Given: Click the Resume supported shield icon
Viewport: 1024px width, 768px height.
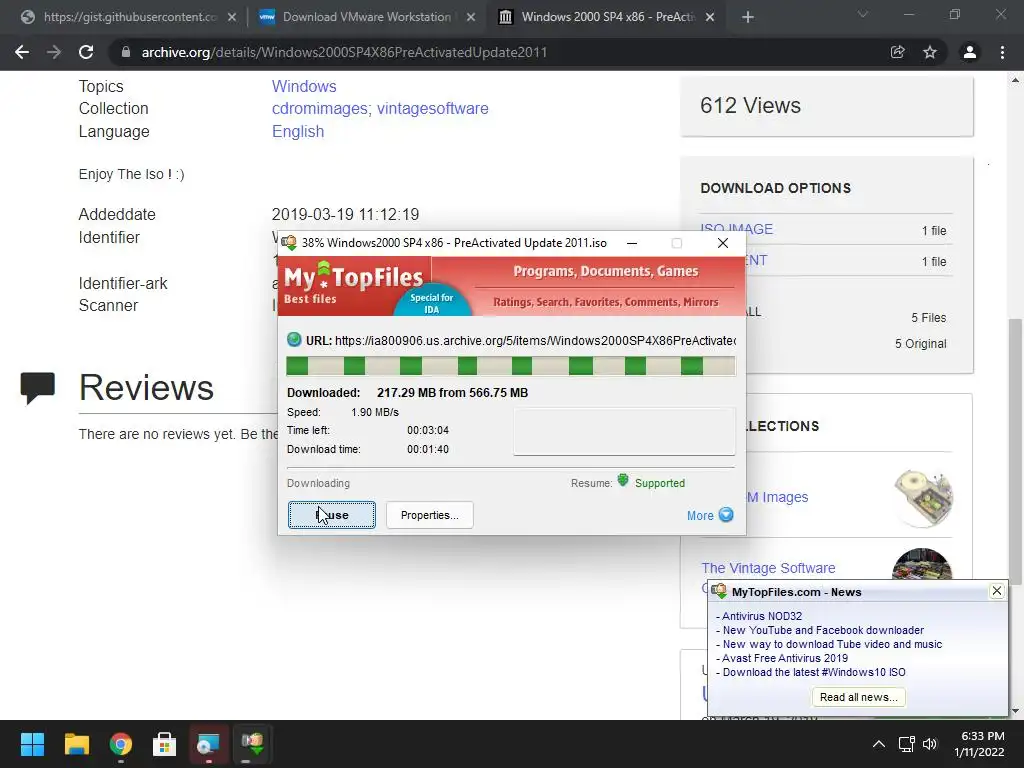Looking at the screenshot, I should 623,481.
